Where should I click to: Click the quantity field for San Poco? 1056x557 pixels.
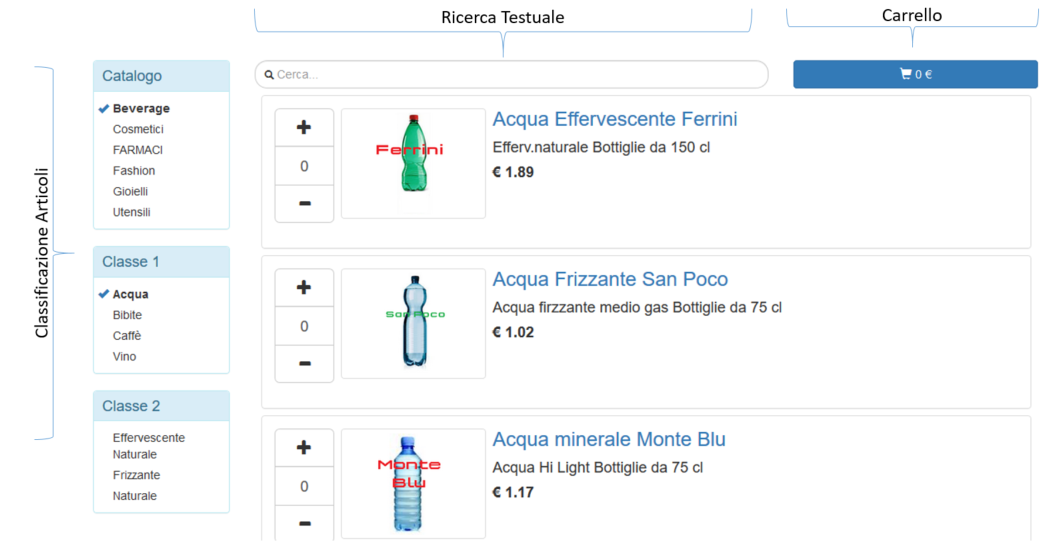pyautogui.click(x=304, y=326)
